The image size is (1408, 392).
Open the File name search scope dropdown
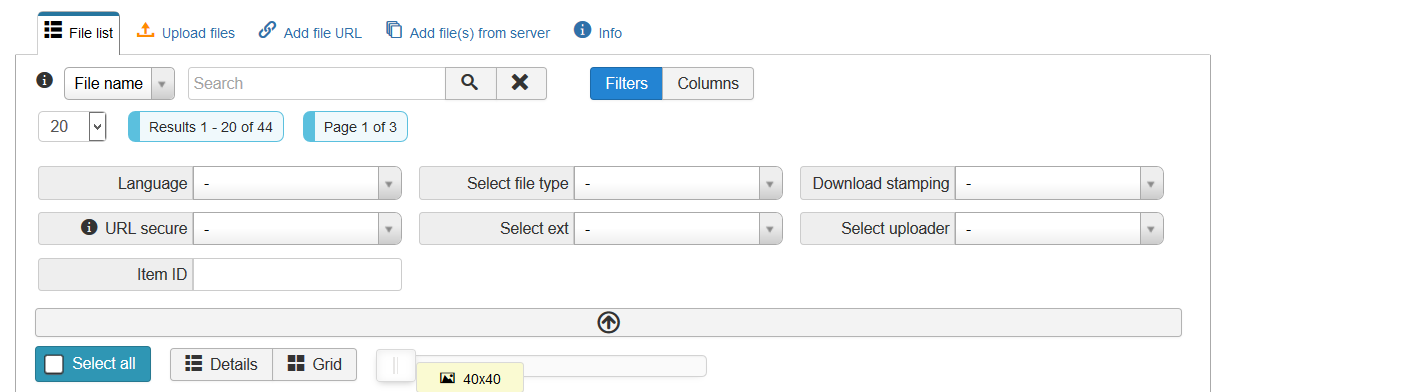tap(120, 84)
